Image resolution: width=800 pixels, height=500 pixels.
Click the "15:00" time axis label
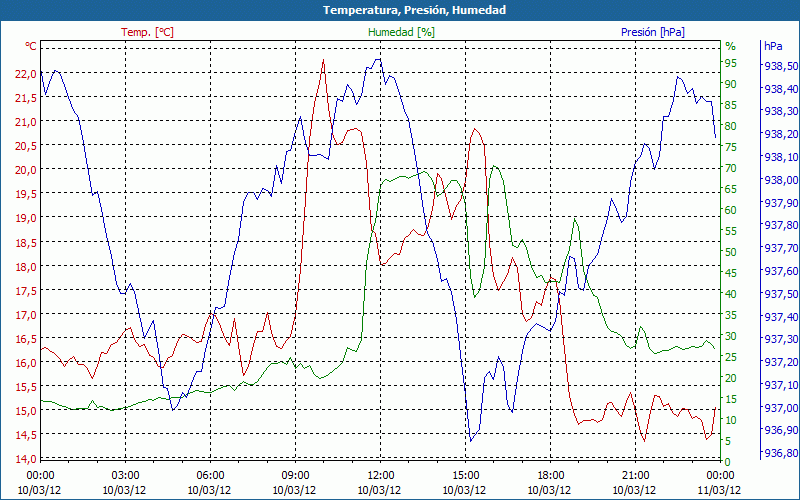465,477
